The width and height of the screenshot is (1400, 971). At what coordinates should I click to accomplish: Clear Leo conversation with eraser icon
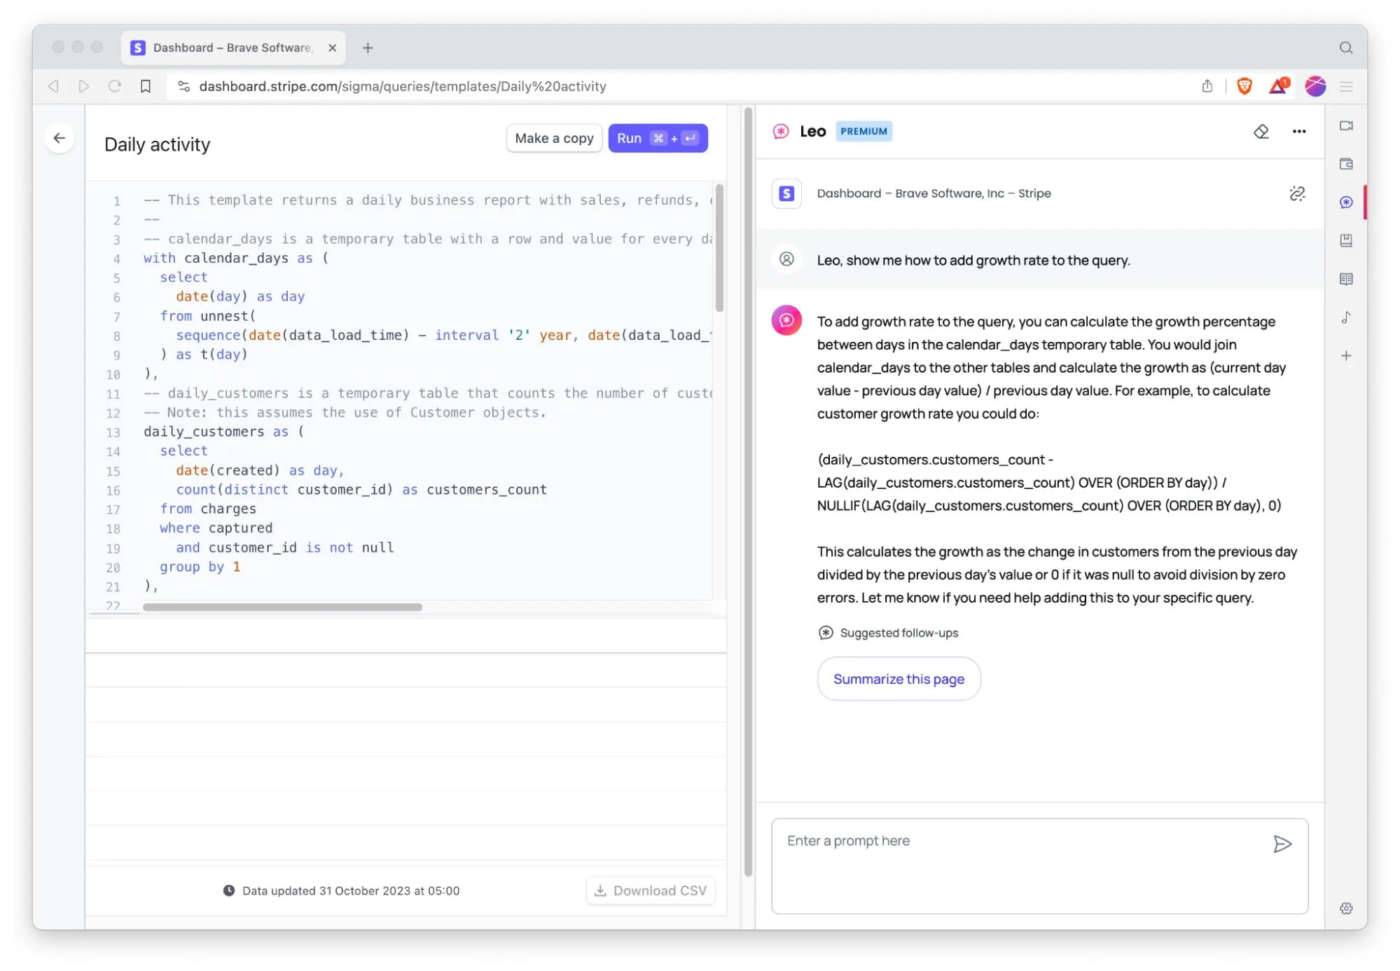pyautogui.click(x=1261, y=131)
